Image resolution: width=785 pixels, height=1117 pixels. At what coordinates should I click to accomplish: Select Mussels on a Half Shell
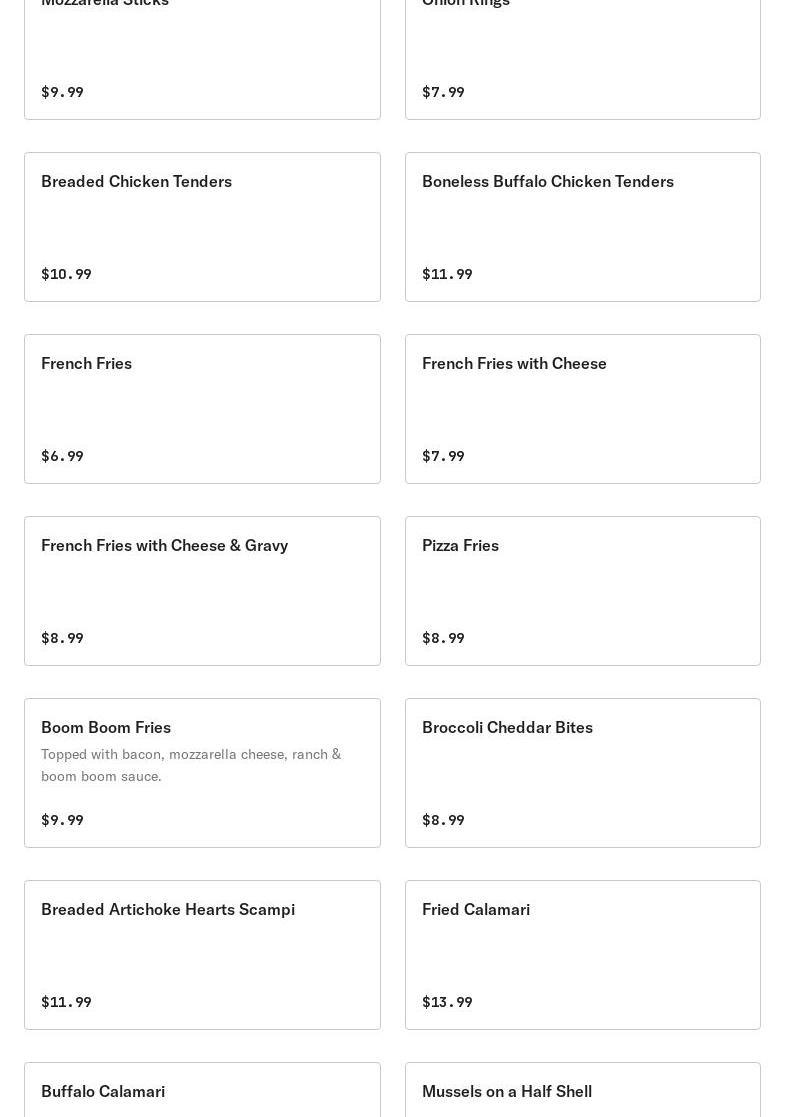click(x=582, y=1091)
